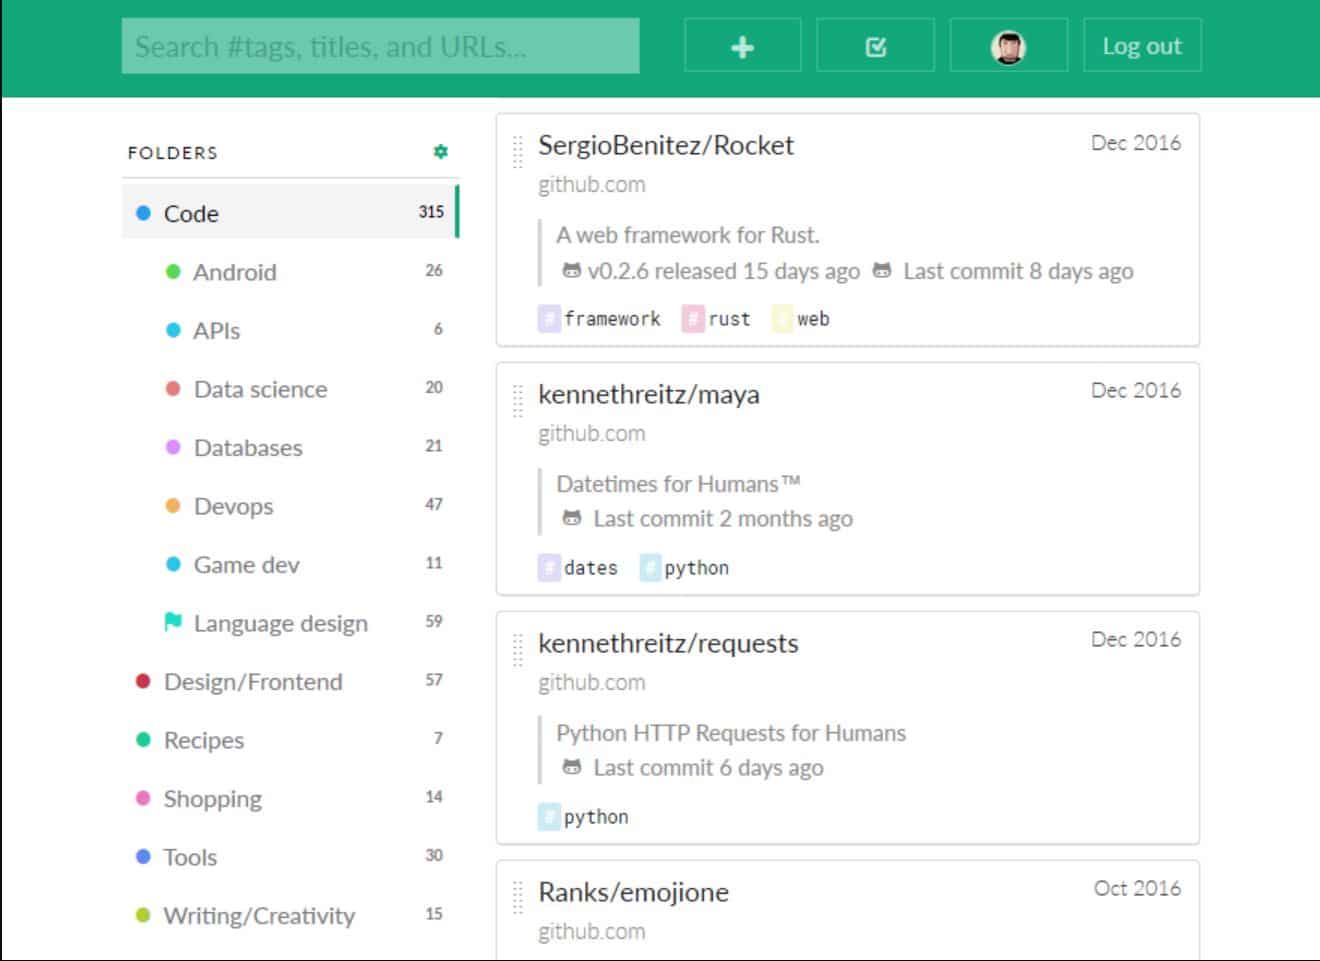Click the blue color dot for Code folder

click(x=143, y=213)
